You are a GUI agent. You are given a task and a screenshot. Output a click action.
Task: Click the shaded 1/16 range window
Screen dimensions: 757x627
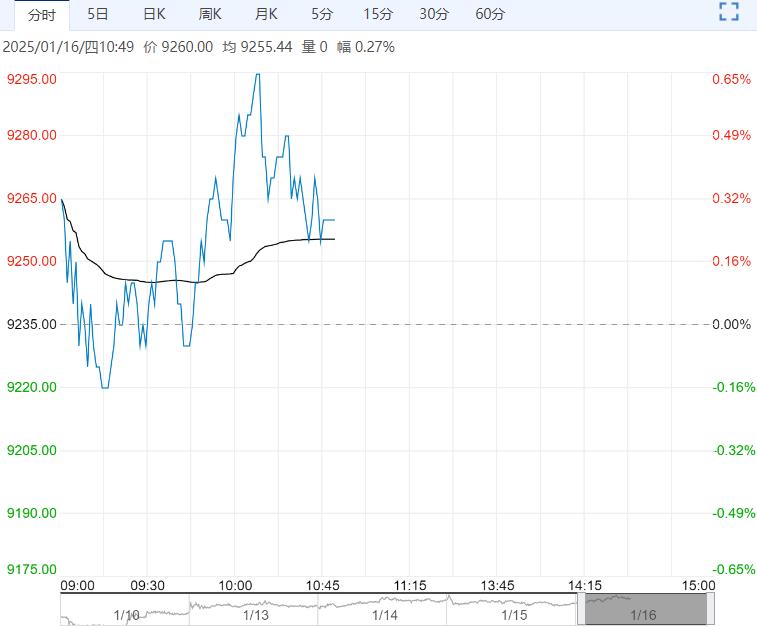[645, 608]
